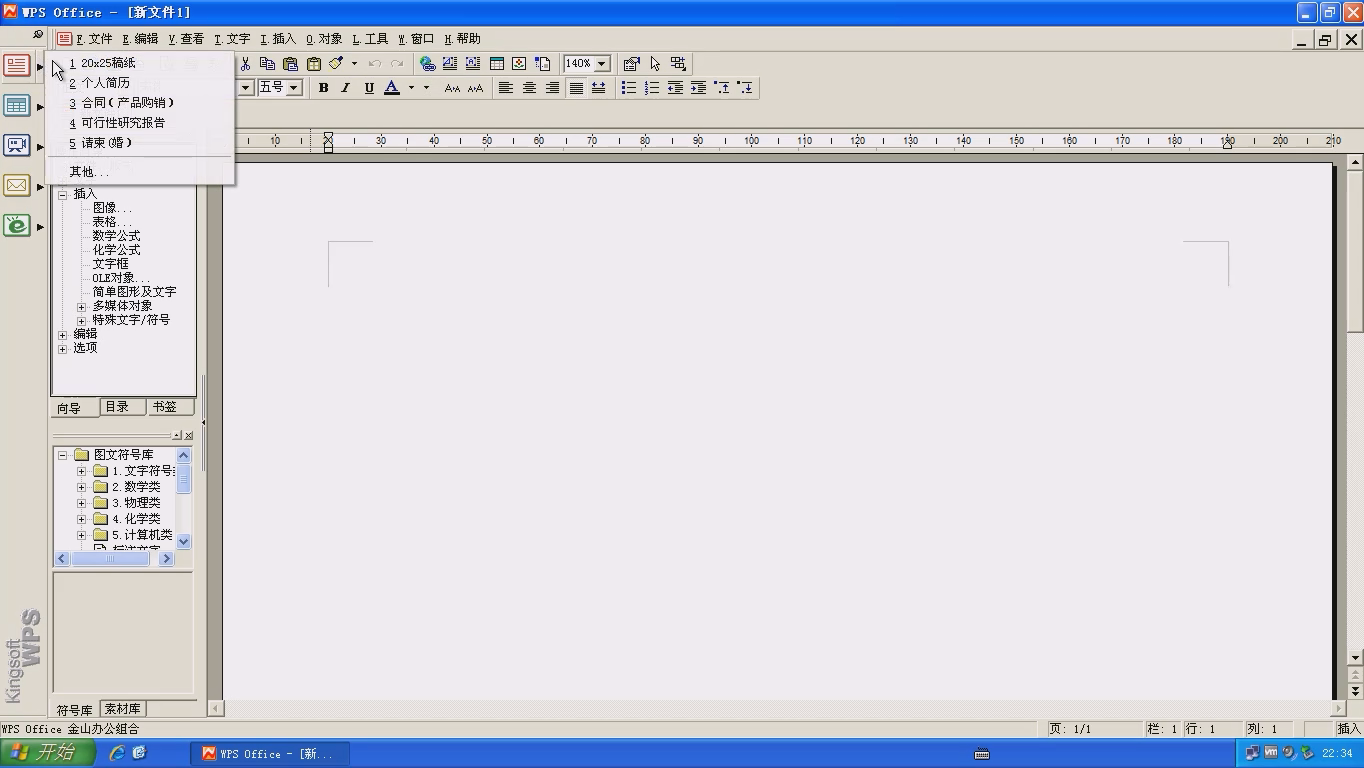Set center text alignment
1364x768 pixels.
[529, 88]
